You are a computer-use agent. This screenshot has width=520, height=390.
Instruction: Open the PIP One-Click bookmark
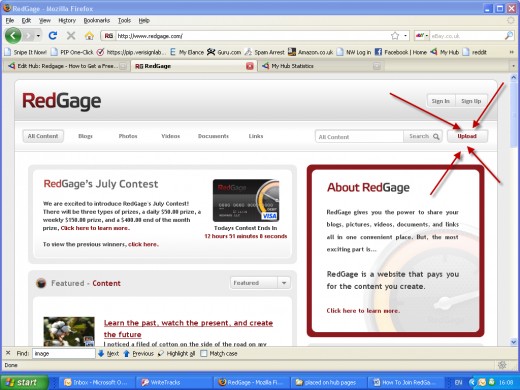[73, 52]
